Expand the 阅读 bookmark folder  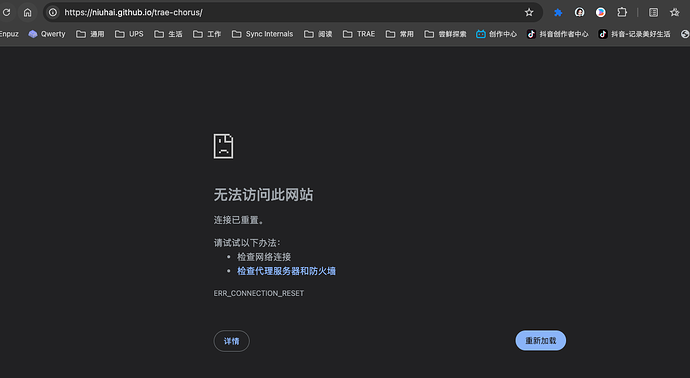318,34
